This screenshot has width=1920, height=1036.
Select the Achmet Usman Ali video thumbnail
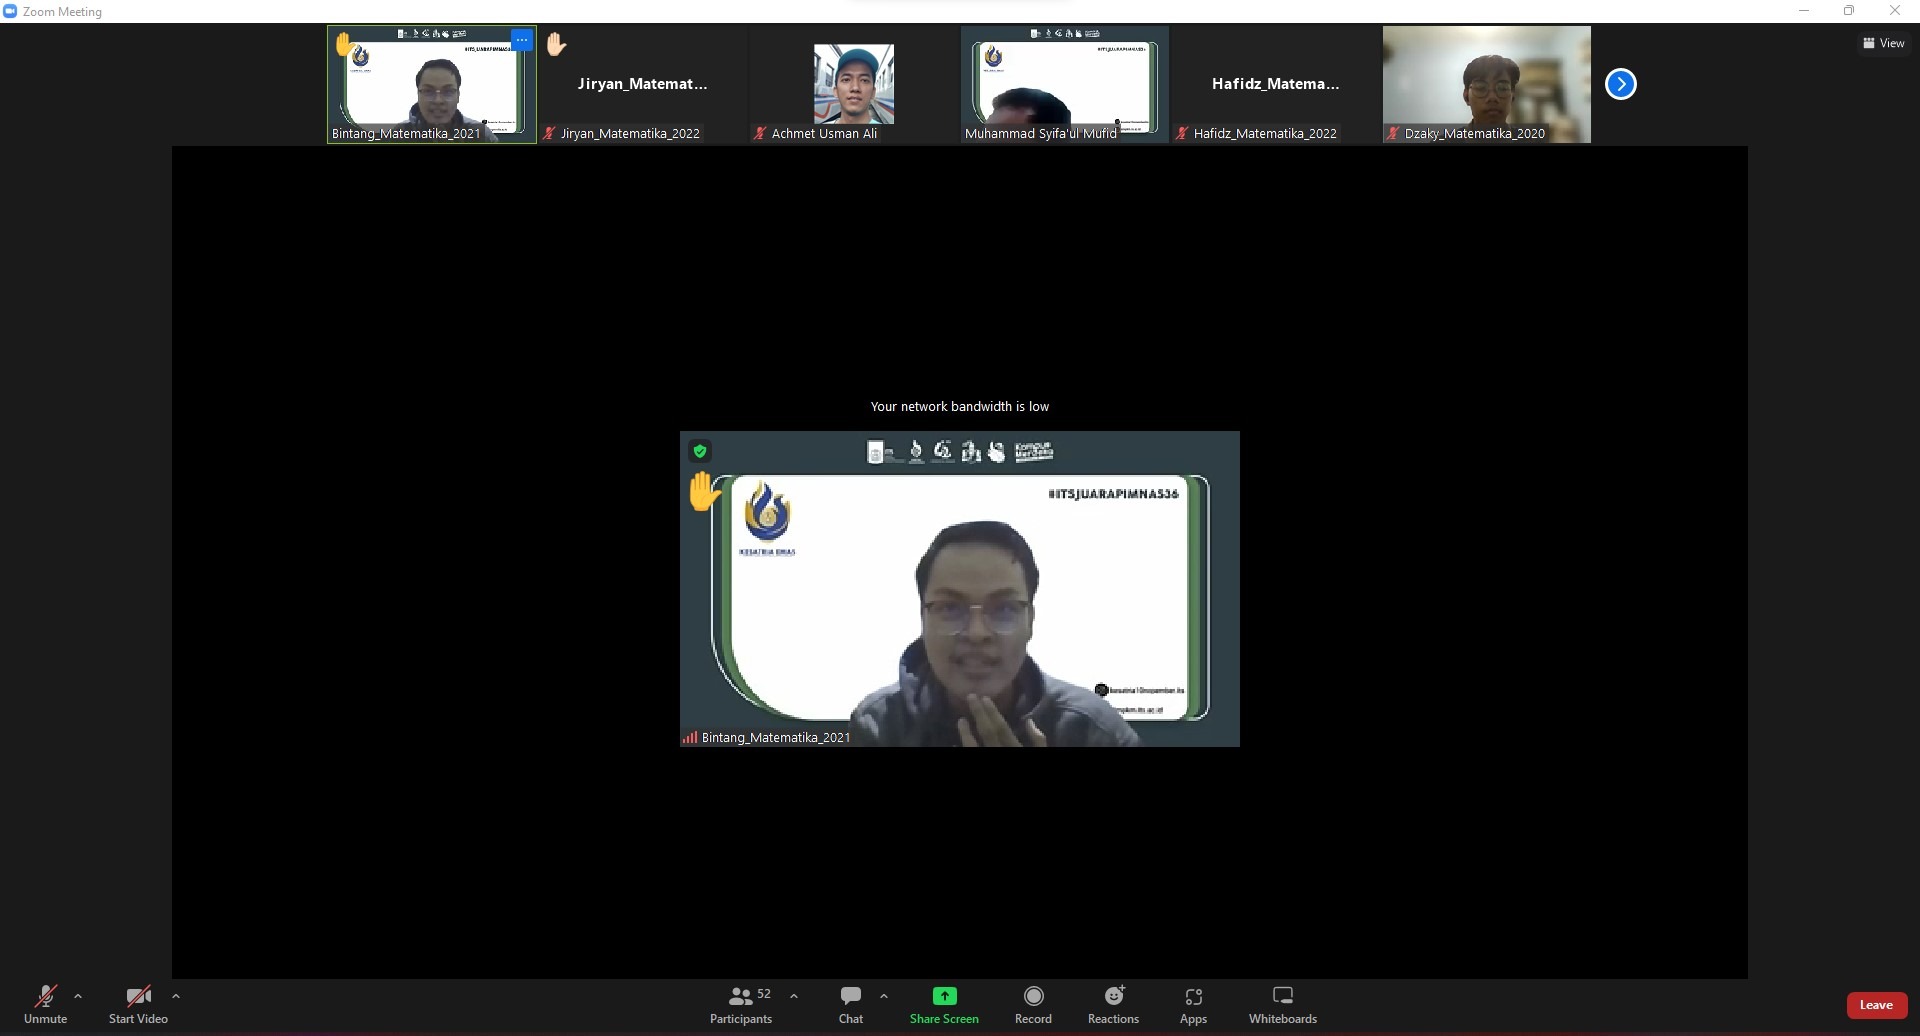(x=853, y=85)
